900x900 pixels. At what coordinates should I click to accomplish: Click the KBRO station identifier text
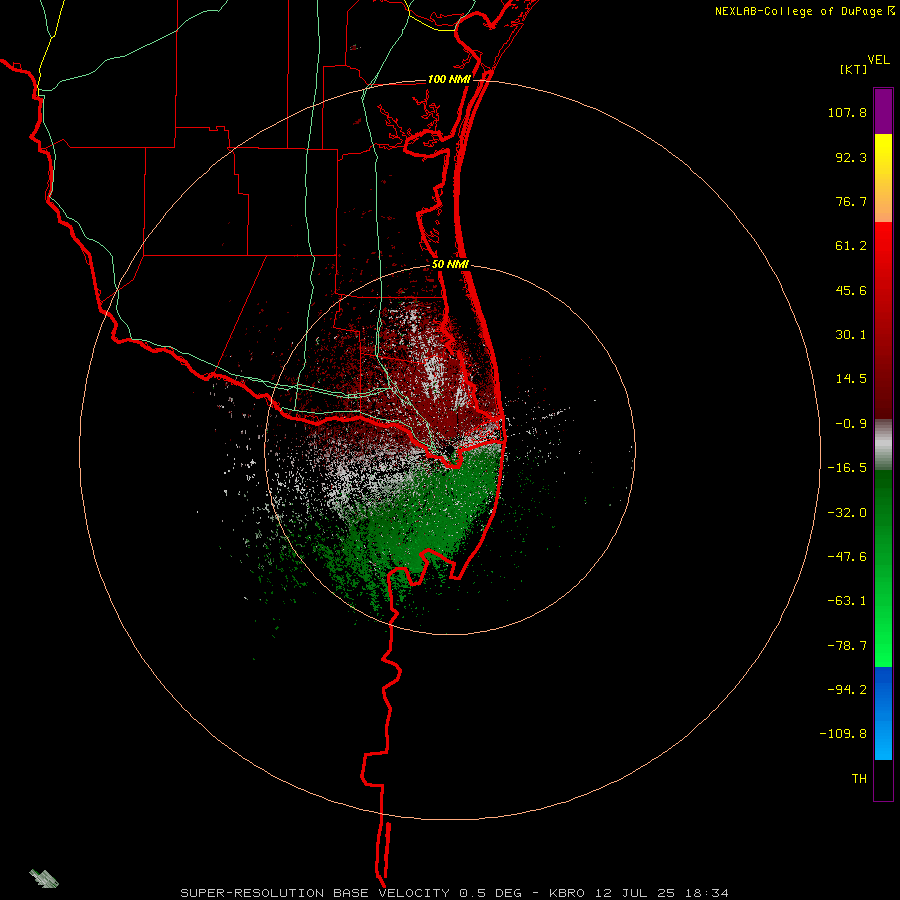pyautogui.click(x=567, y=893)
